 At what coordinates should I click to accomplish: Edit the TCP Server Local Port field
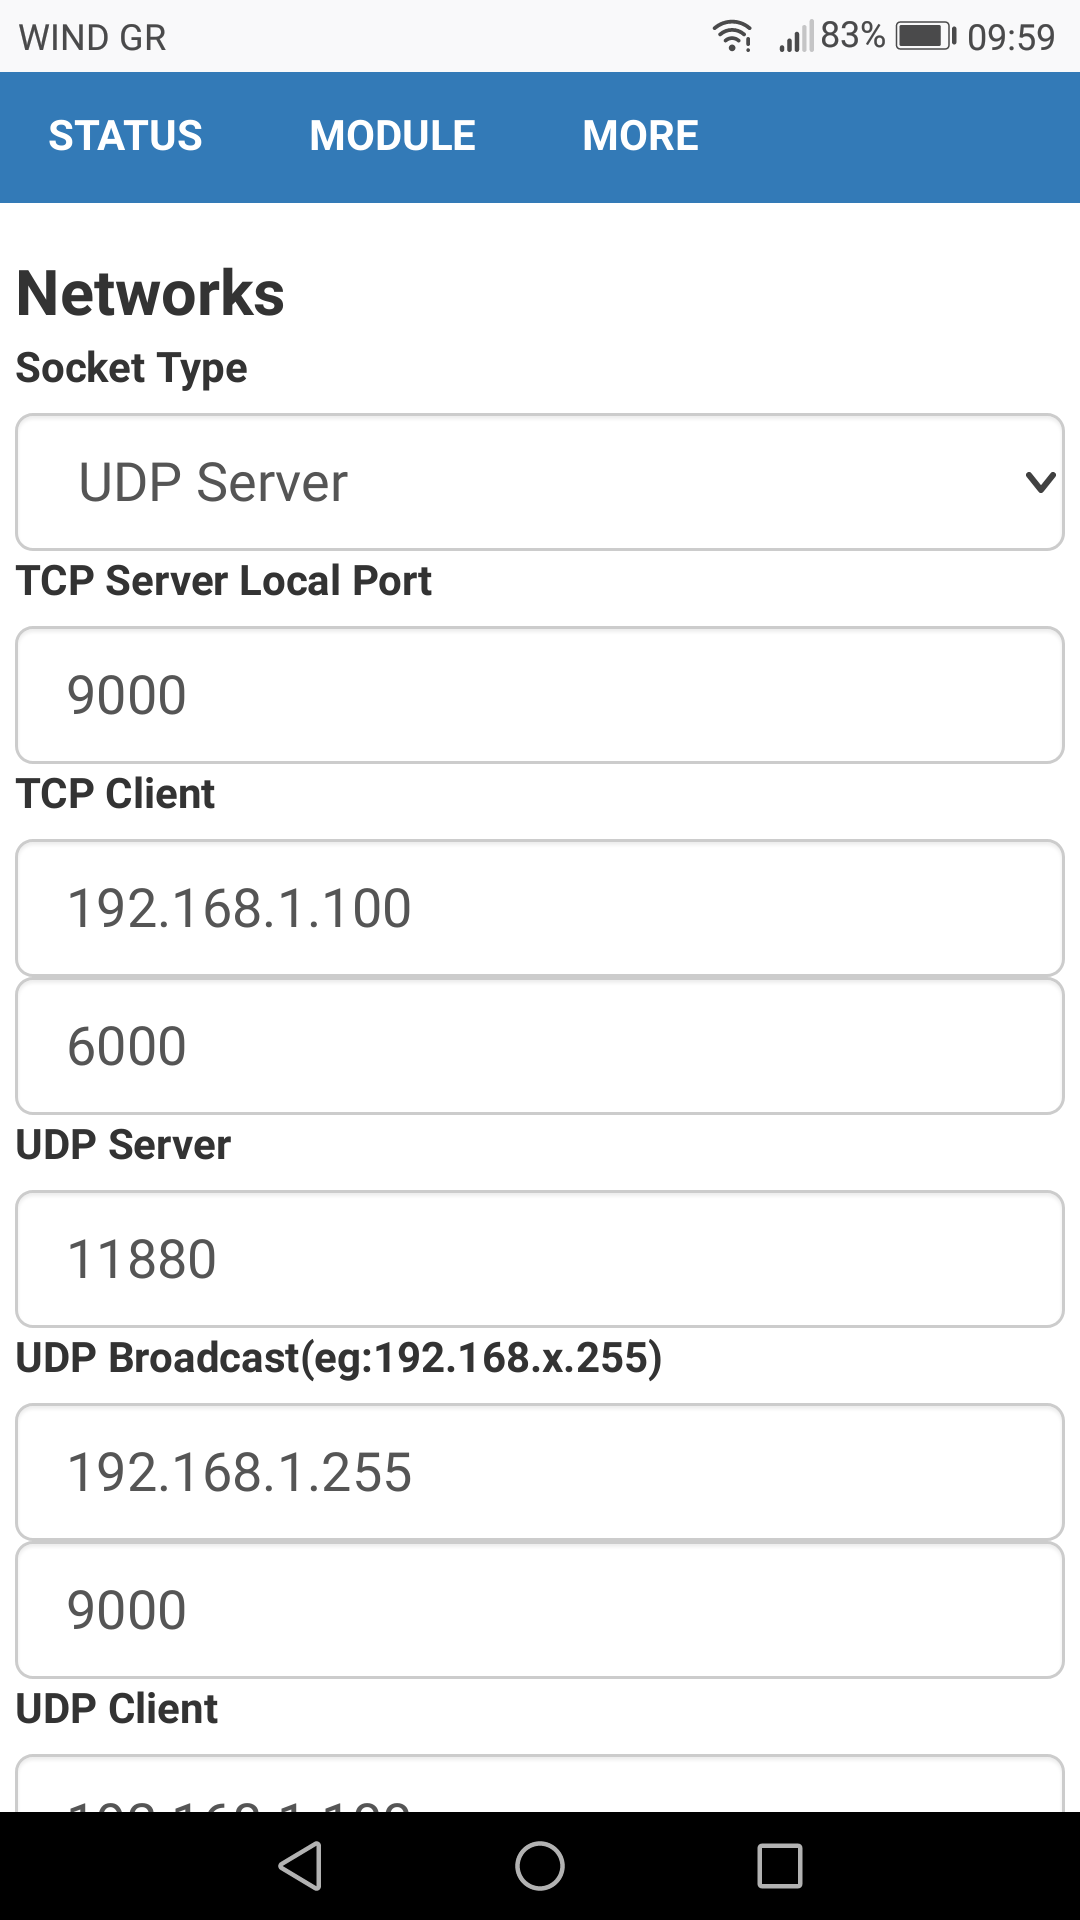(x=540, y=695)
